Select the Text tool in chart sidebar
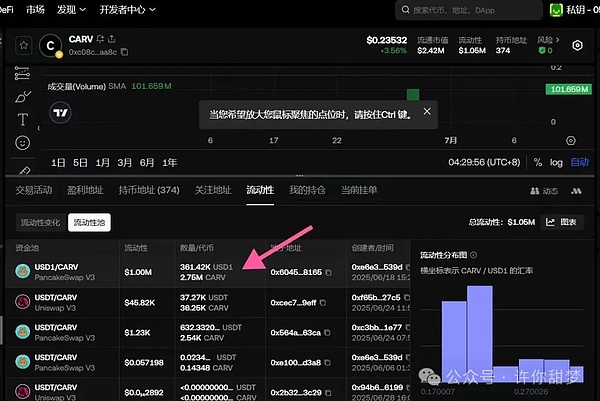Image resolution: width=600 pixels, height=401 pixels. tap(23, 120)
